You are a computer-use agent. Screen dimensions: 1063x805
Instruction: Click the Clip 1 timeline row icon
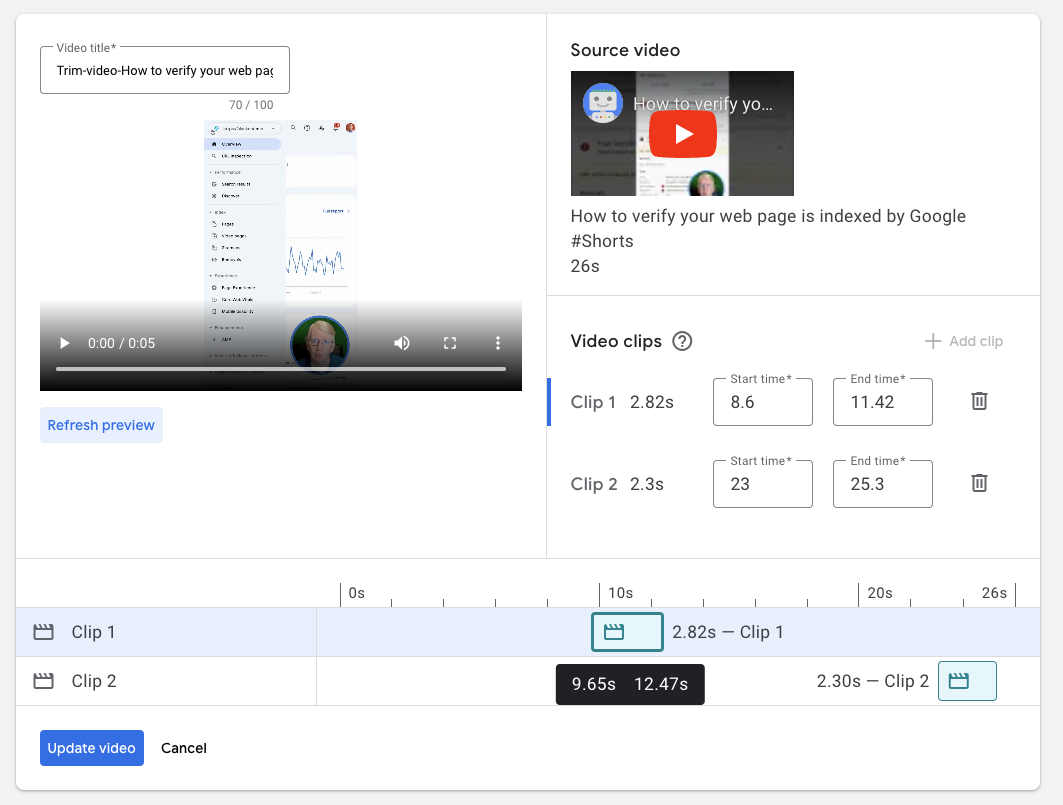(43, 632)
